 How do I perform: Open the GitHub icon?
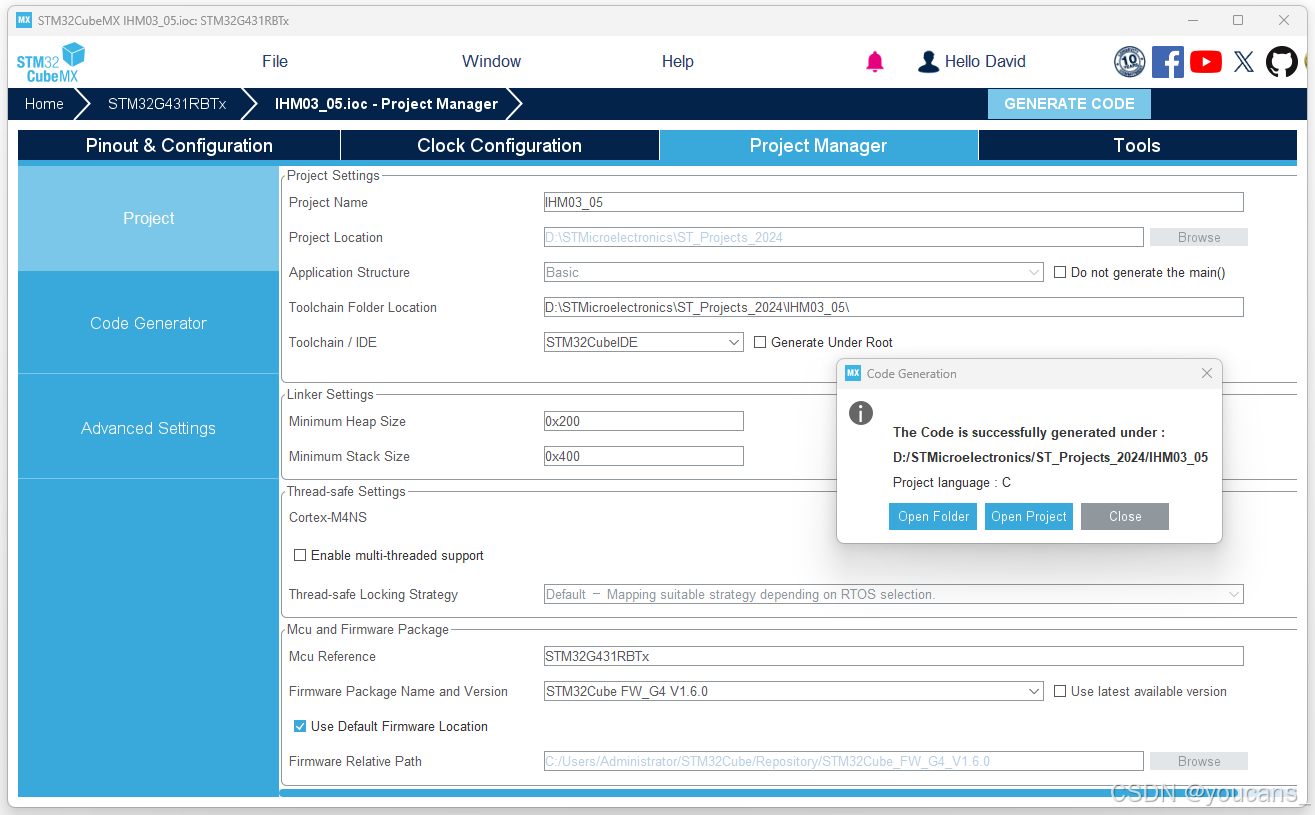pos(1282,62)
